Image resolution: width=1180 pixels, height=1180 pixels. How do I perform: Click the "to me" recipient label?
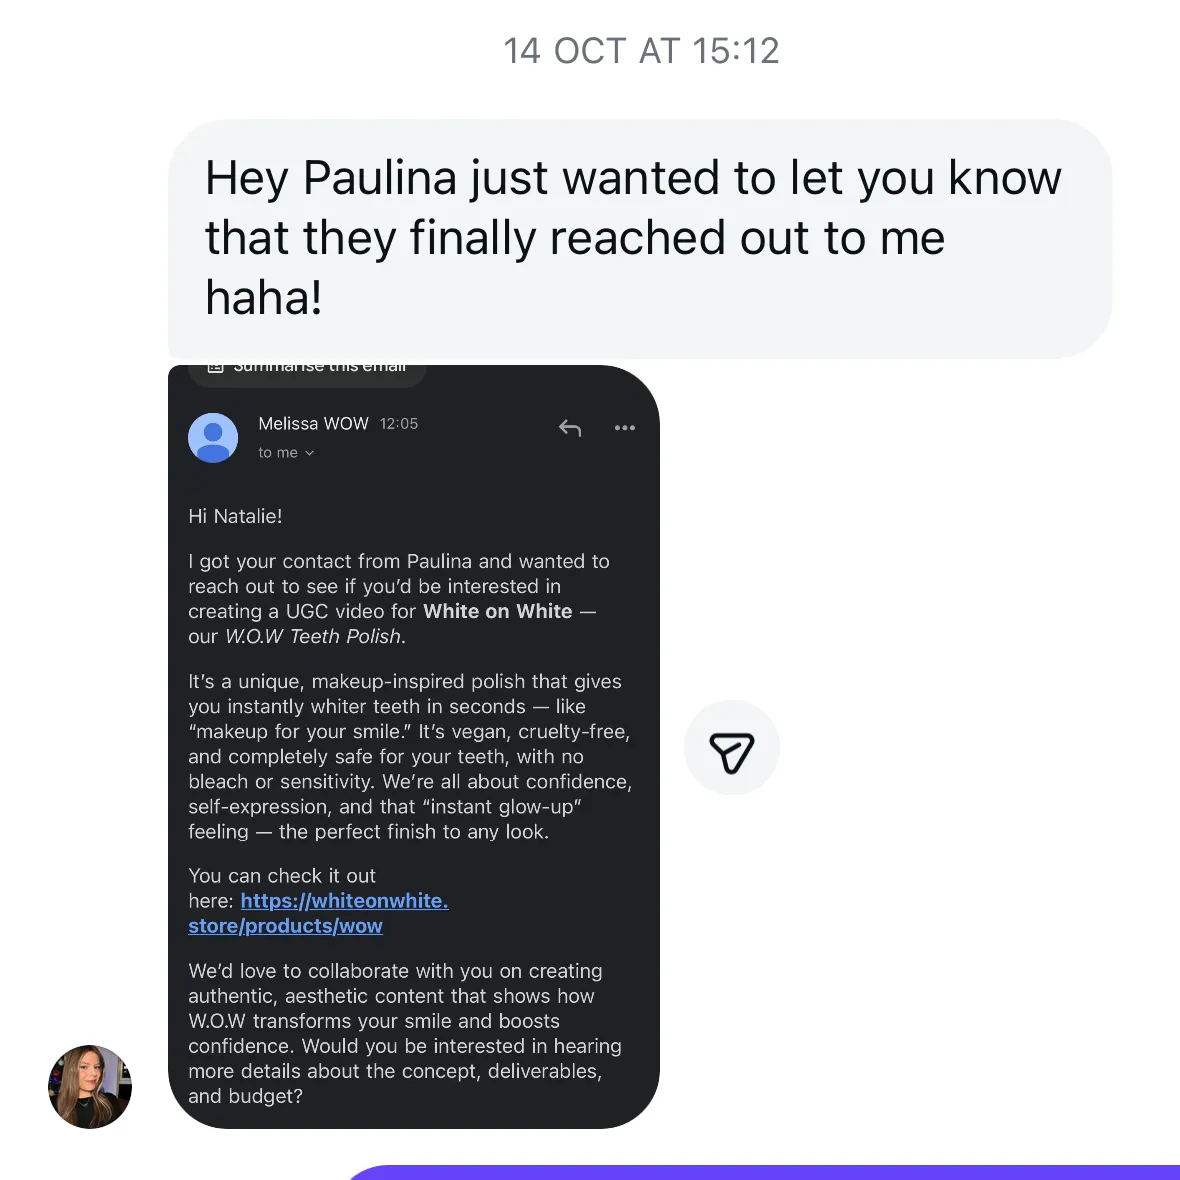278,453
